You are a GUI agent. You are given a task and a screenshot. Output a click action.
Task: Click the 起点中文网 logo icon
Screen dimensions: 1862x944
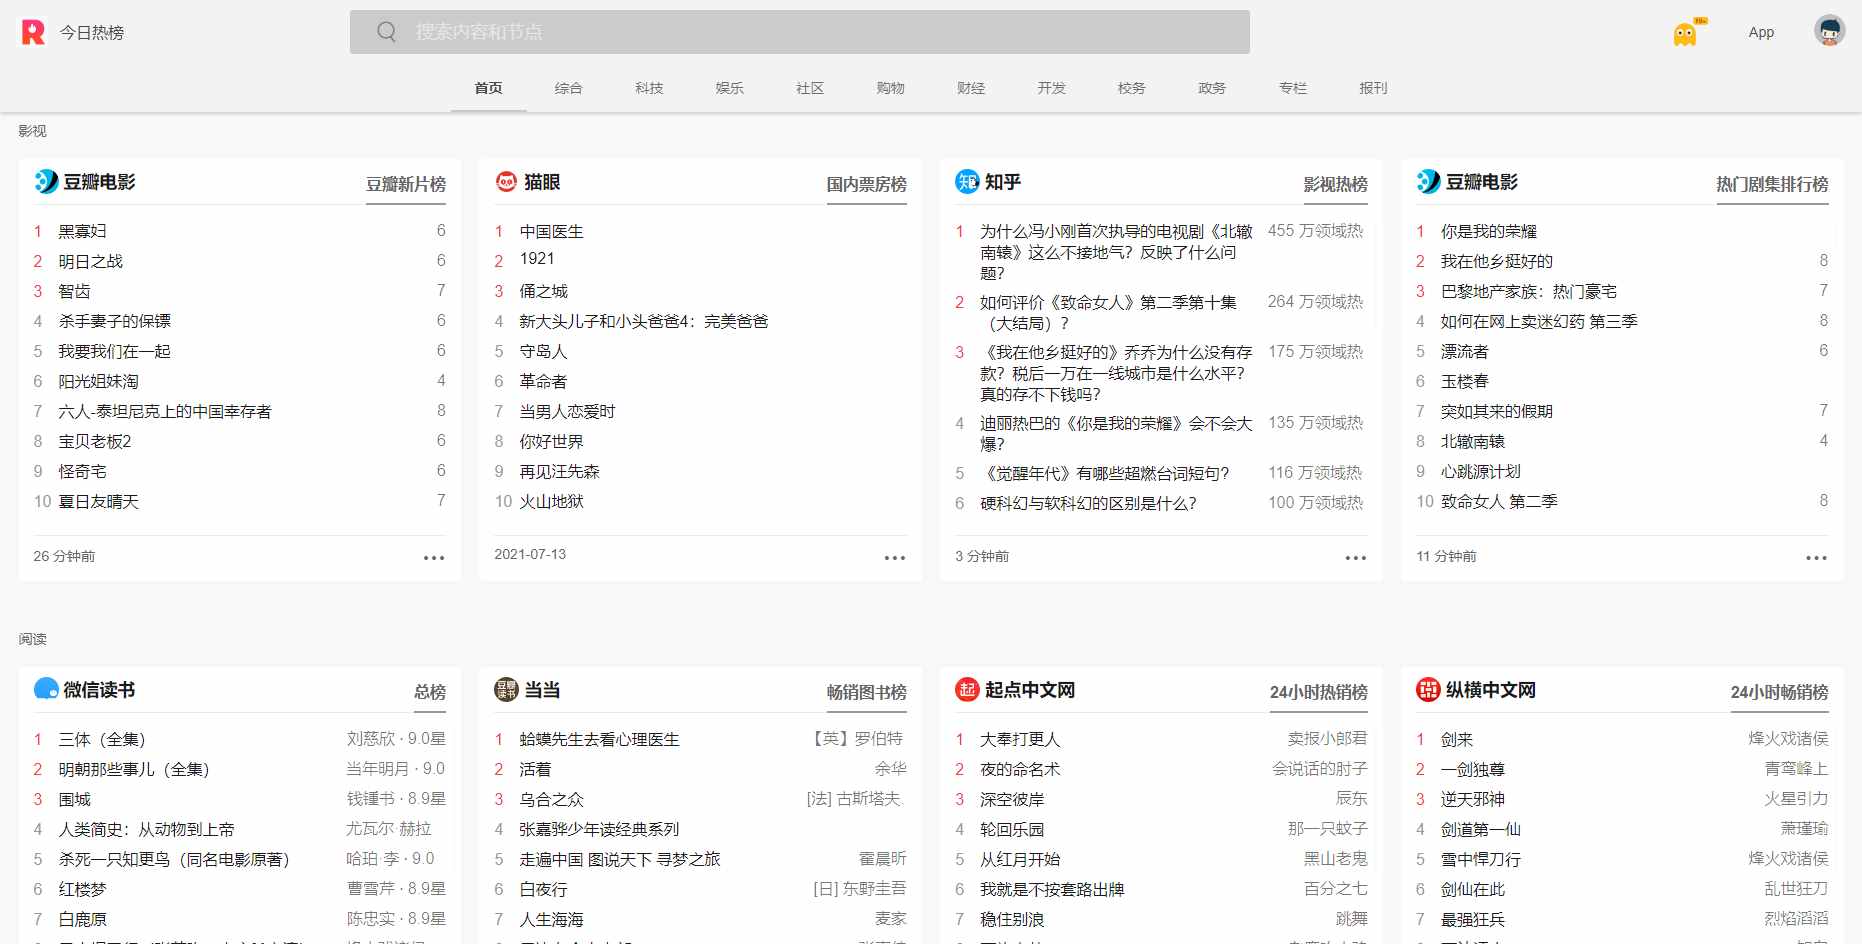pyautogui.click(x=967, y=689)
